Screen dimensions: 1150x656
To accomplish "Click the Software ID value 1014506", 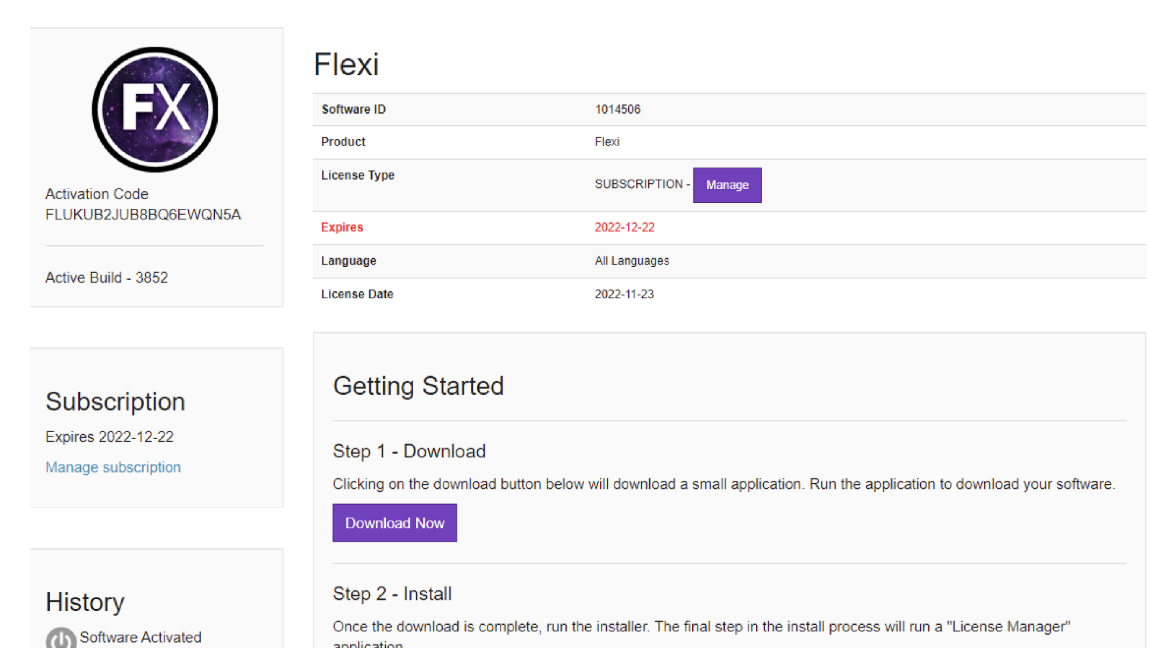I will tap(618, 109).
